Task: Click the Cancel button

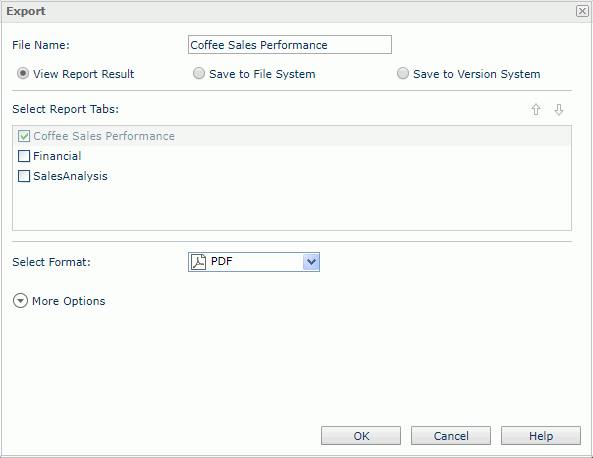Action: tap(451, 436)
